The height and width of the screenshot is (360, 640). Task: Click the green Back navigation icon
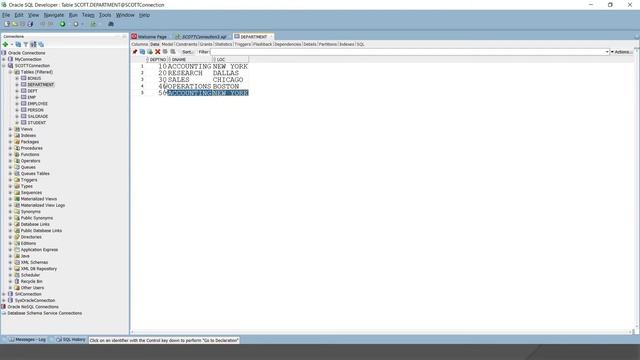tap(62, 24)
